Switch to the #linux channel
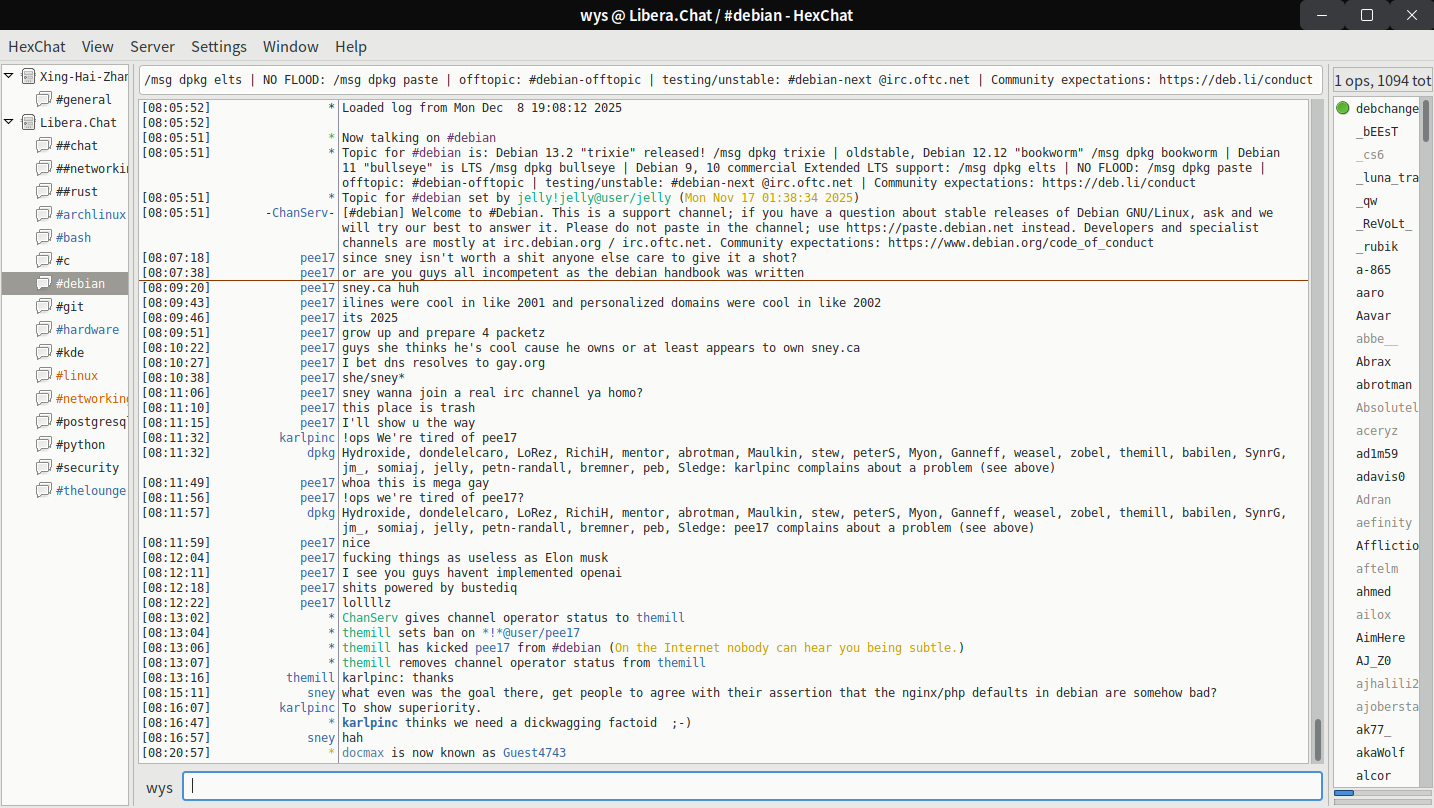Screen dimensions: 1434x808 click(x=77, y=376)
